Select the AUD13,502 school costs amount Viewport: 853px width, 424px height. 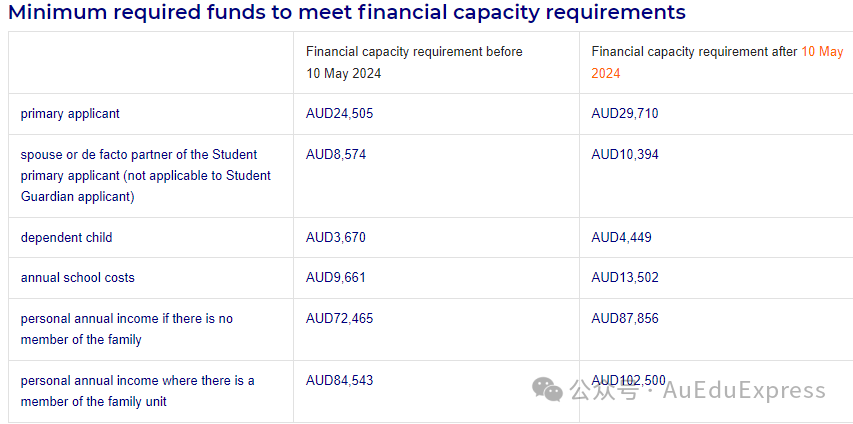[625, 278]
